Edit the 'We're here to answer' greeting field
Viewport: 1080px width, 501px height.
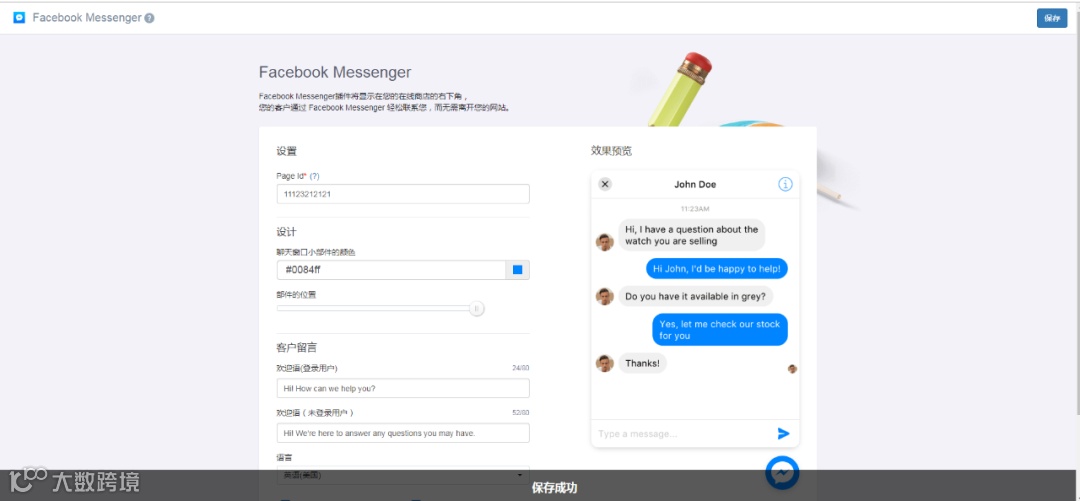click(403, 433)
